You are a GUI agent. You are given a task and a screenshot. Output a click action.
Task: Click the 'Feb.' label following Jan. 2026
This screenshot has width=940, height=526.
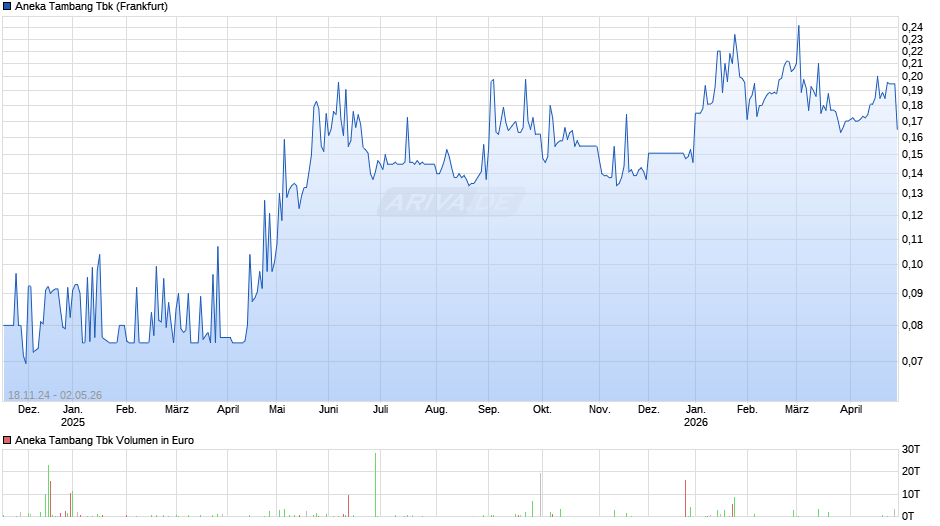coord(747,410)
